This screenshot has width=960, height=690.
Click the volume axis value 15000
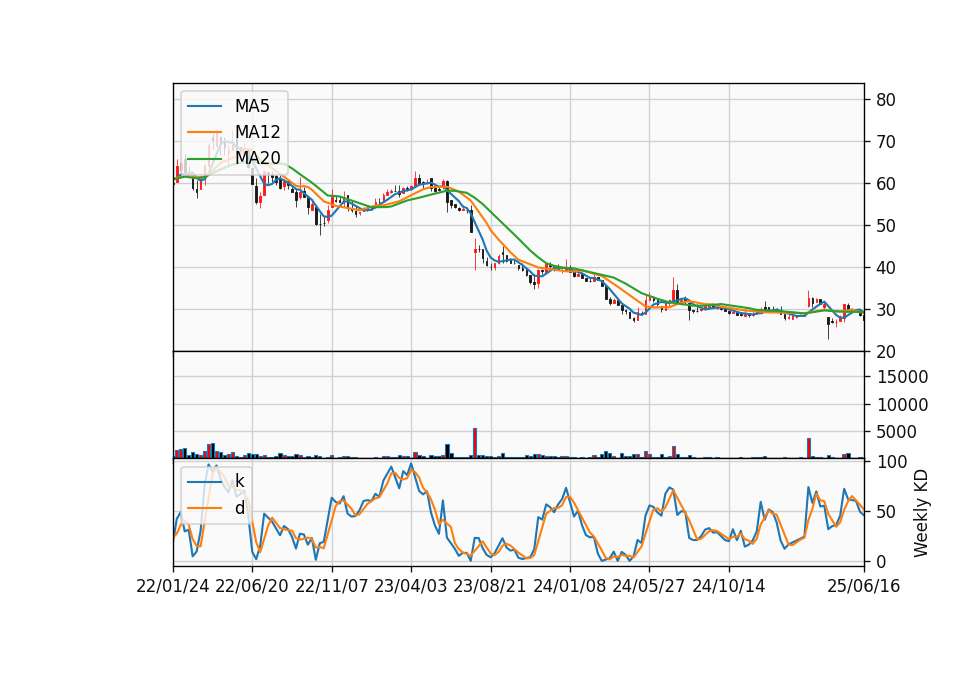[902, 377]
